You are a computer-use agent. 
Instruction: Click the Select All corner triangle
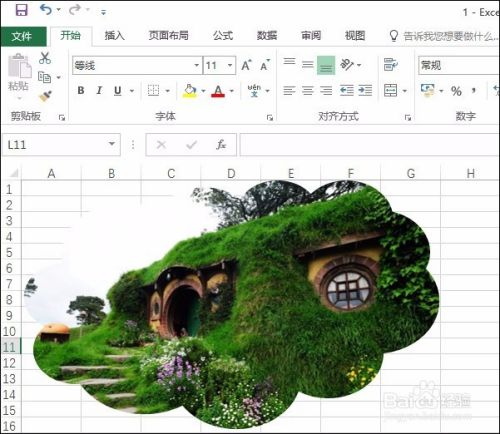click(13, 173)
